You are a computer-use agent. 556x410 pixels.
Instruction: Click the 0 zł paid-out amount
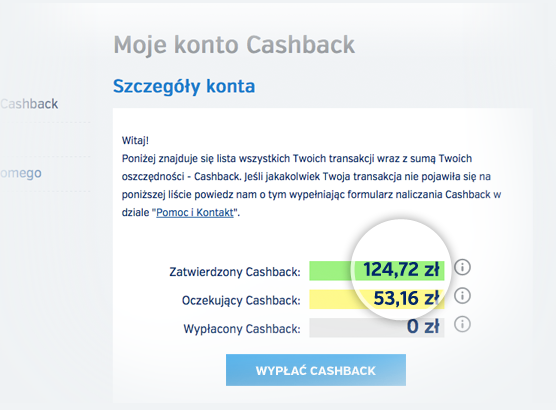coord(423,327)
